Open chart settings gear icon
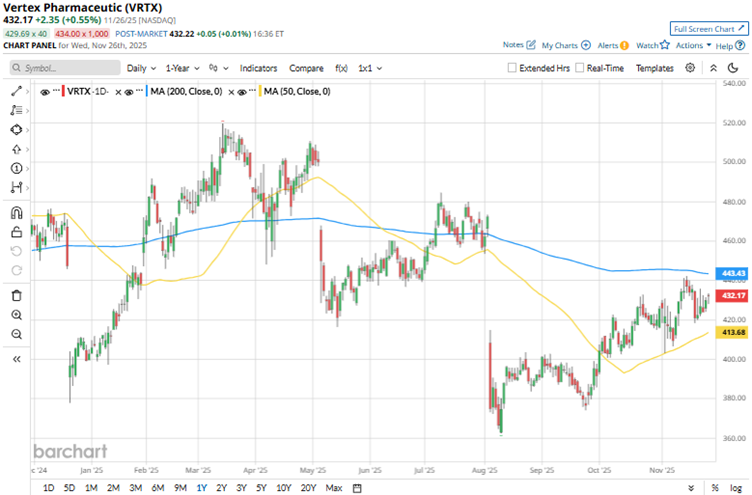 [x=690, y=68]
